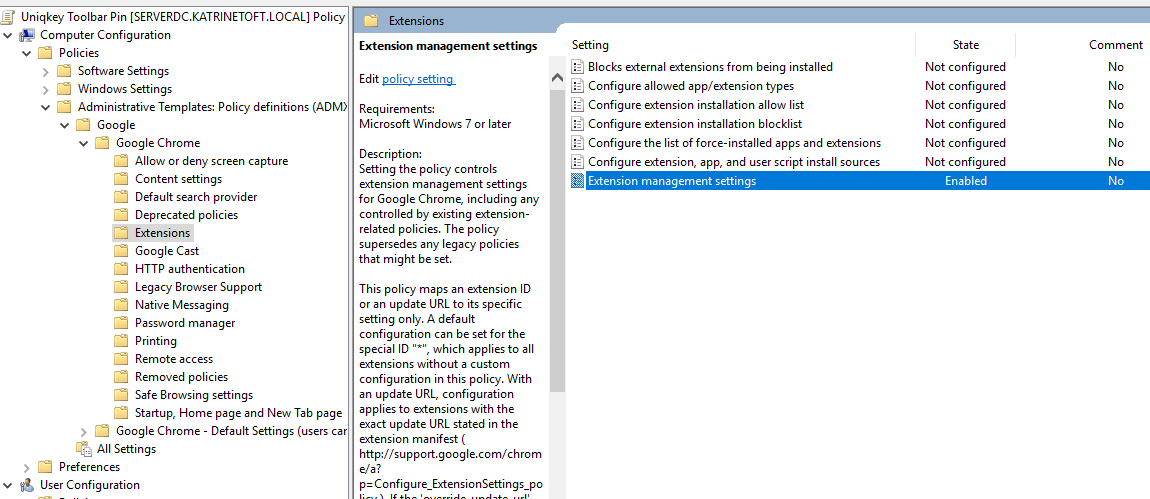This screenshot has height=499, width=1150.
Task: Select Configure allowed app/extension types setting
Action: (691, 86)
